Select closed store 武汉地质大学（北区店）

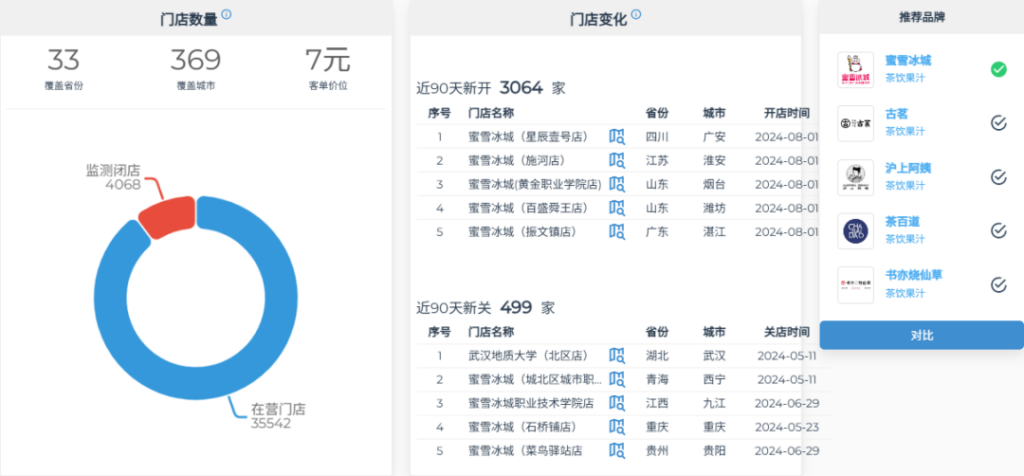pos(528,356)
